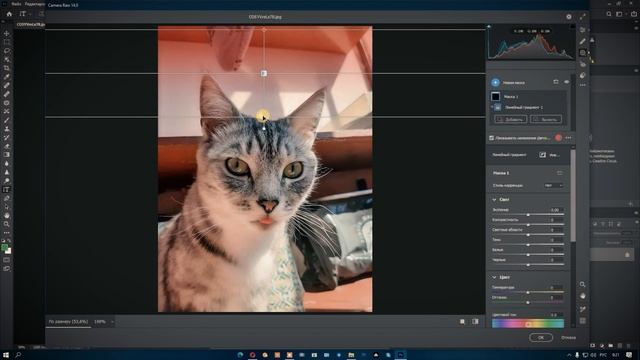Open the Camera Raw Masking tool

(x=582, y=53)
